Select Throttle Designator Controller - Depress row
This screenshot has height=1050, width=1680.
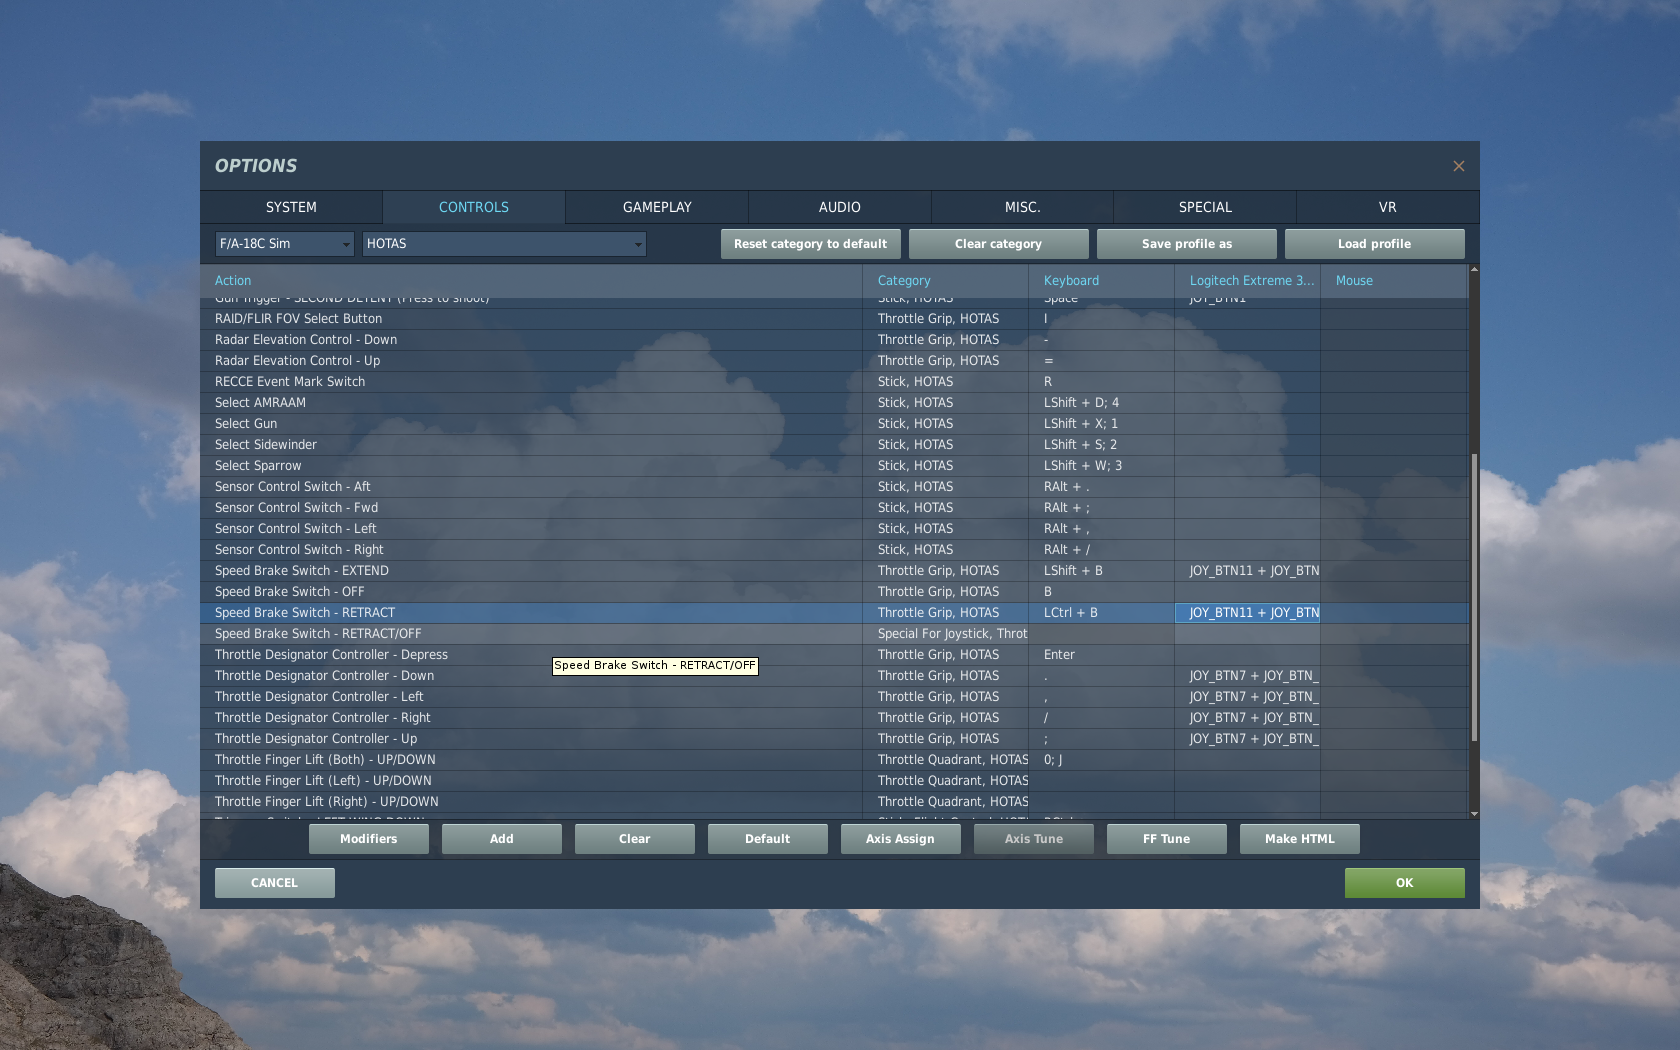[x=834, y=655]
